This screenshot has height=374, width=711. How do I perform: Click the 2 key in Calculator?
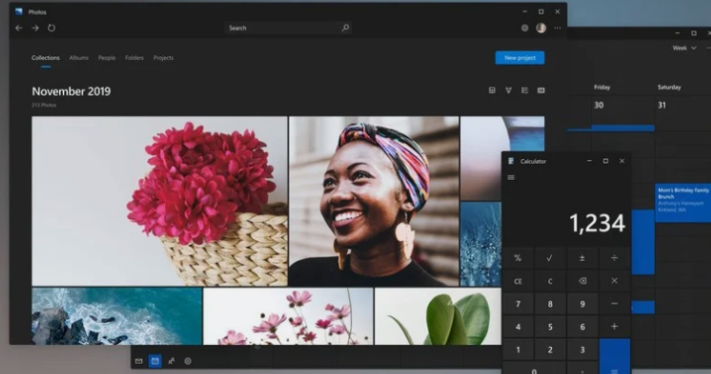click(550, 350)
